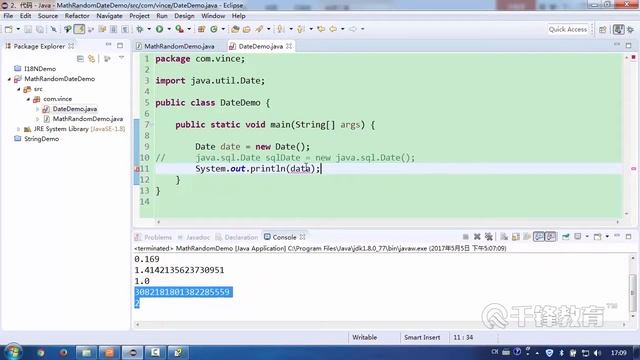Open the Refactor menu

coord(77,16)
